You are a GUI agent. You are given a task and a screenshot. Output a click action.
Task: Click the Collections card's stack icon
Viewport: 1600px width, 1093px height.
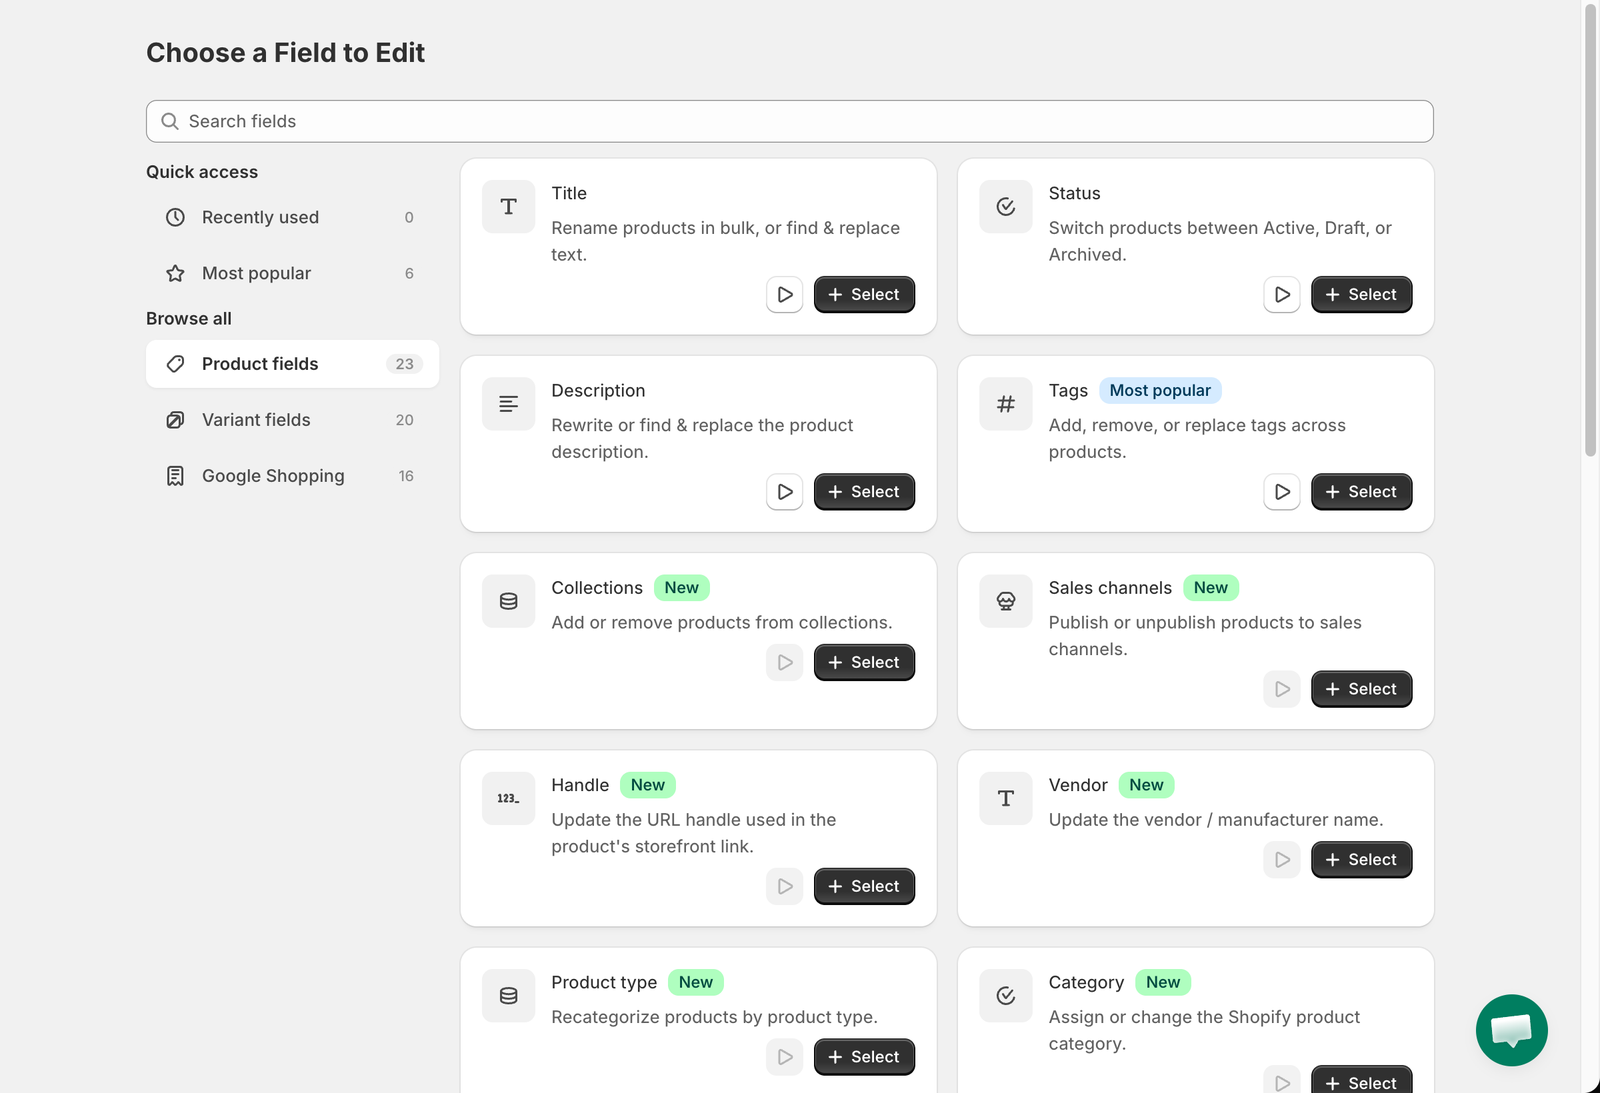509,601
